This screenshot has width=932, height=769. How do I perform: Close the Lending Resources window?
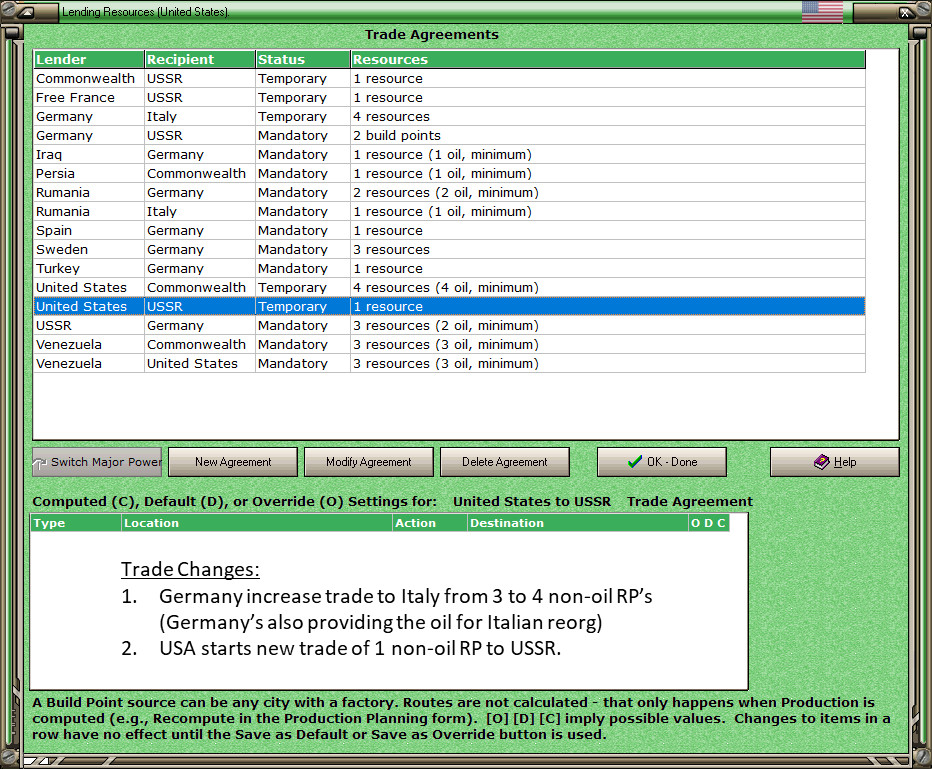905,12
